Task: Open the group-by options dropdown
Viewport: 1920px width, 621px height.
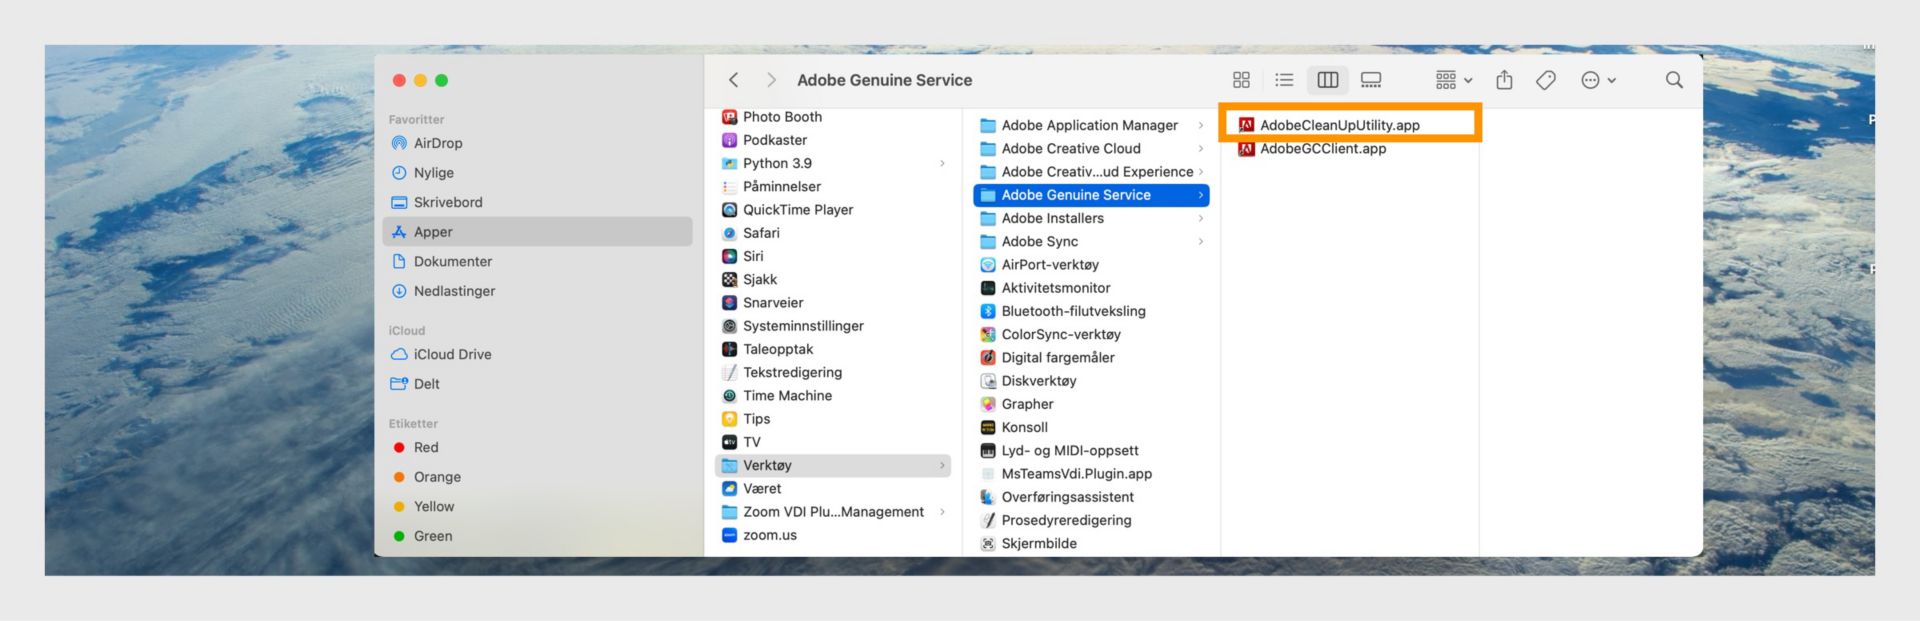Action: [1454, 80]
